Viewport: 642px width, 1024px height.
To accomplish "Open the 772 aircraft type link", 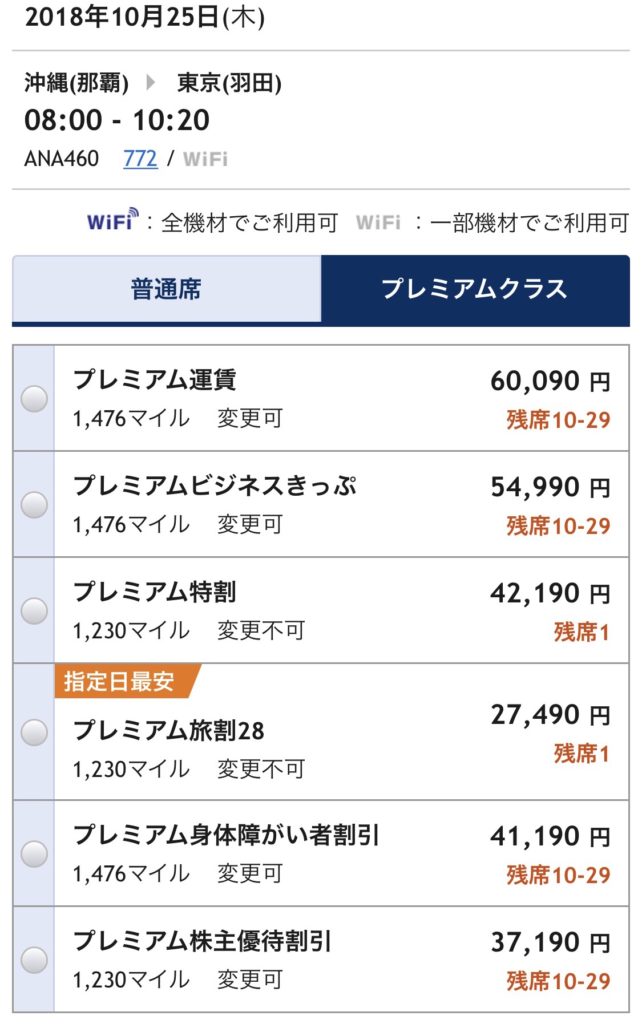I will (140, 159).
